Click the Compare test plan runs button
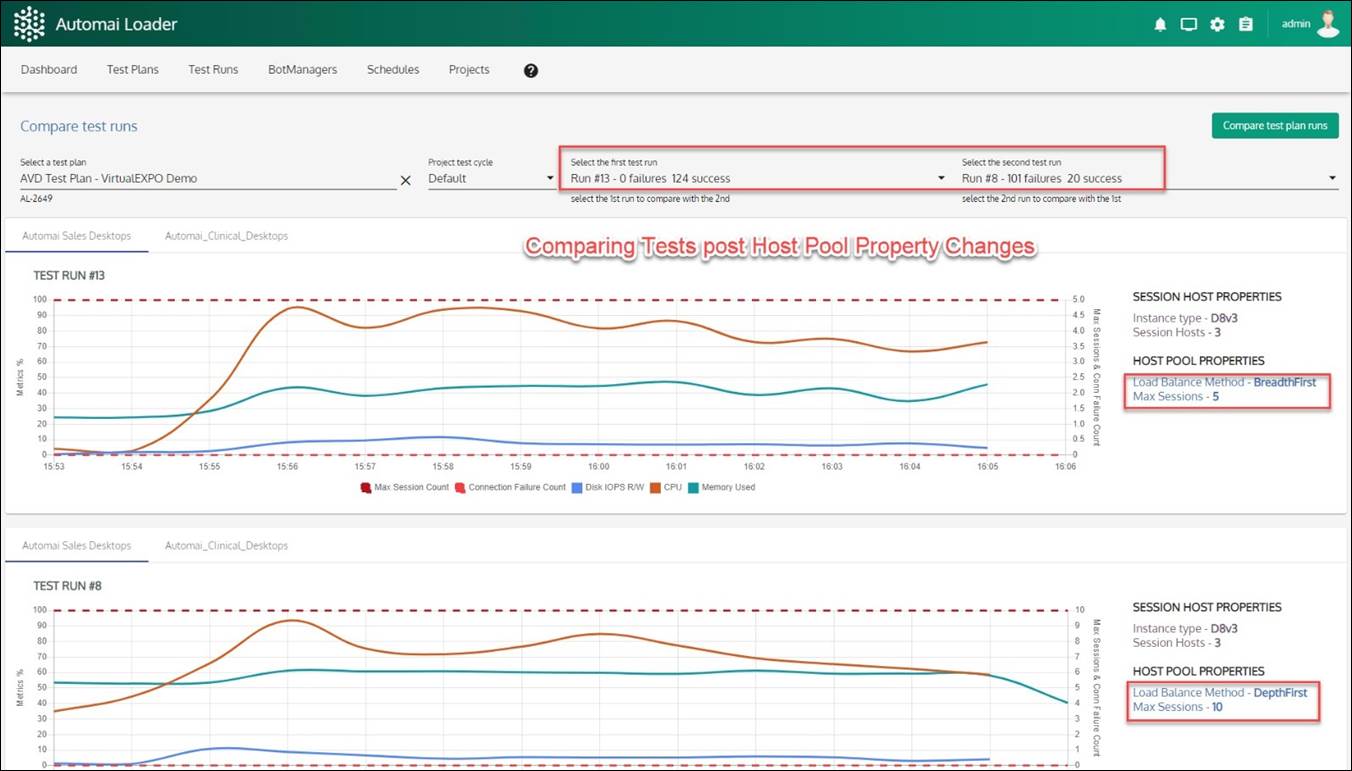 [1274, 125]
